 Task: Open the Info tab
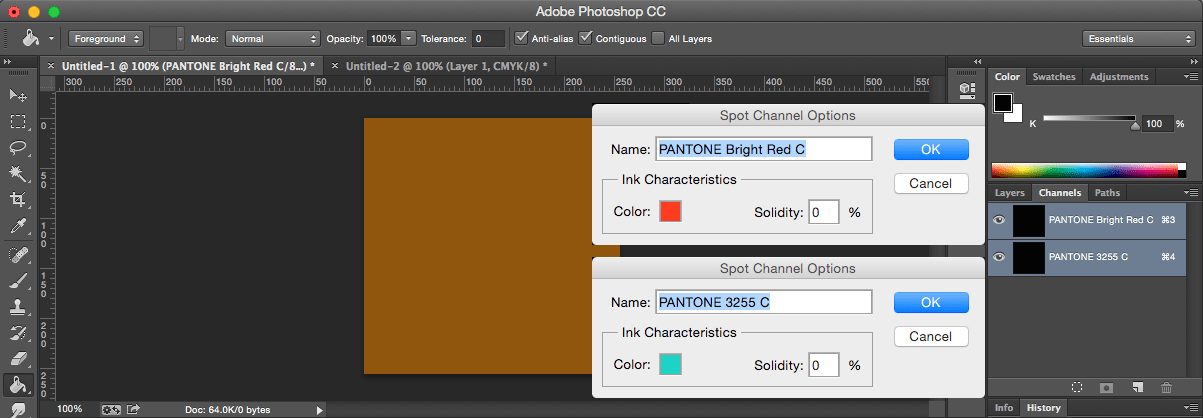1004,408
